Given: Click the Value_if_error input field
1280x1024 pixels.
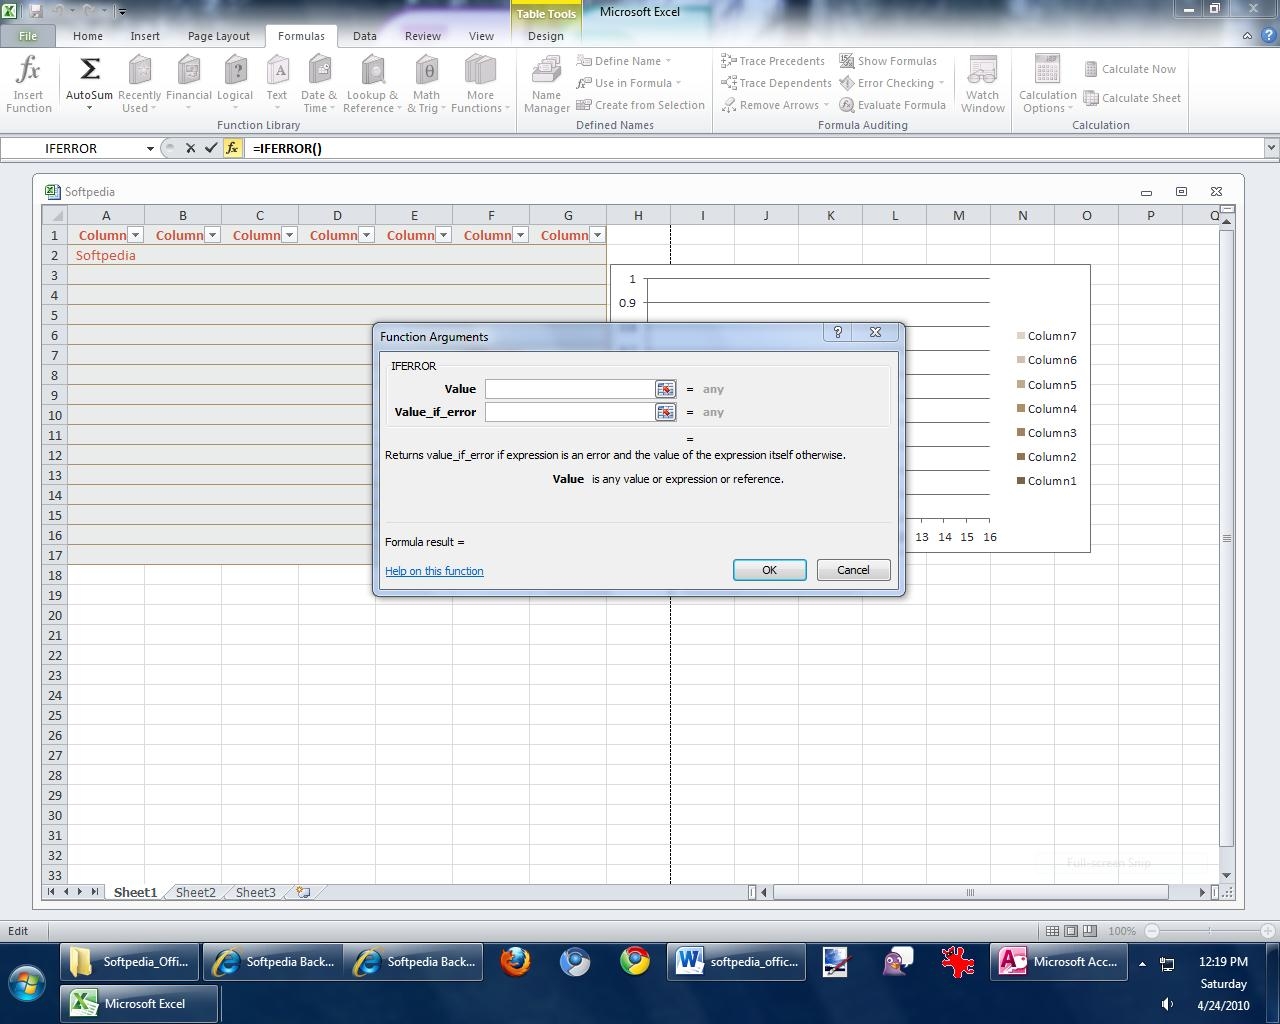Looking at the screenshot, I should pyautogui.click(x=569, y=412).
